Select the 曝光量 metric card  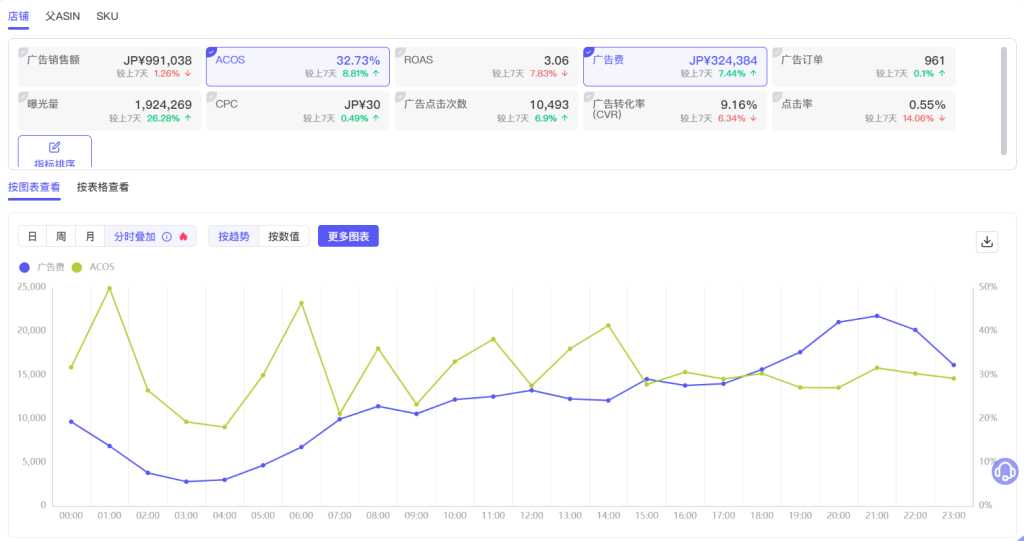[109, 111]
